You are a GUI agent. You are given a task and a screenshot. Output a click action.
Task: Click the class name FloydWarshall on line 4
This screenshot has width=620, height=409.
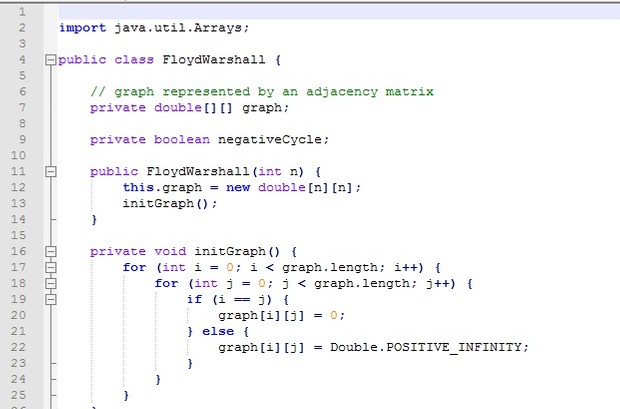click(214, 60)
